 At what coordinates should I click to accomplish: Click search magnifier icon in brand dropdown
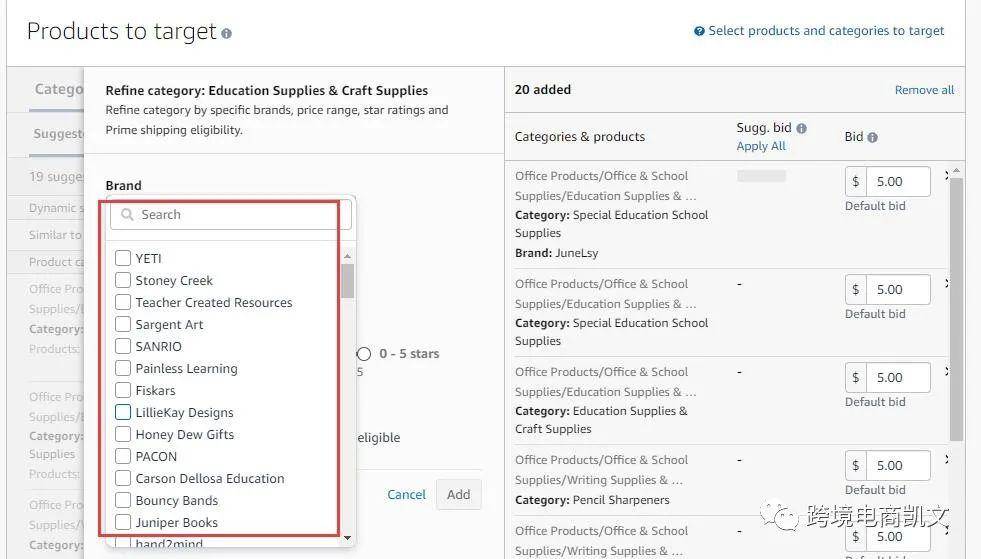point(127,214)
